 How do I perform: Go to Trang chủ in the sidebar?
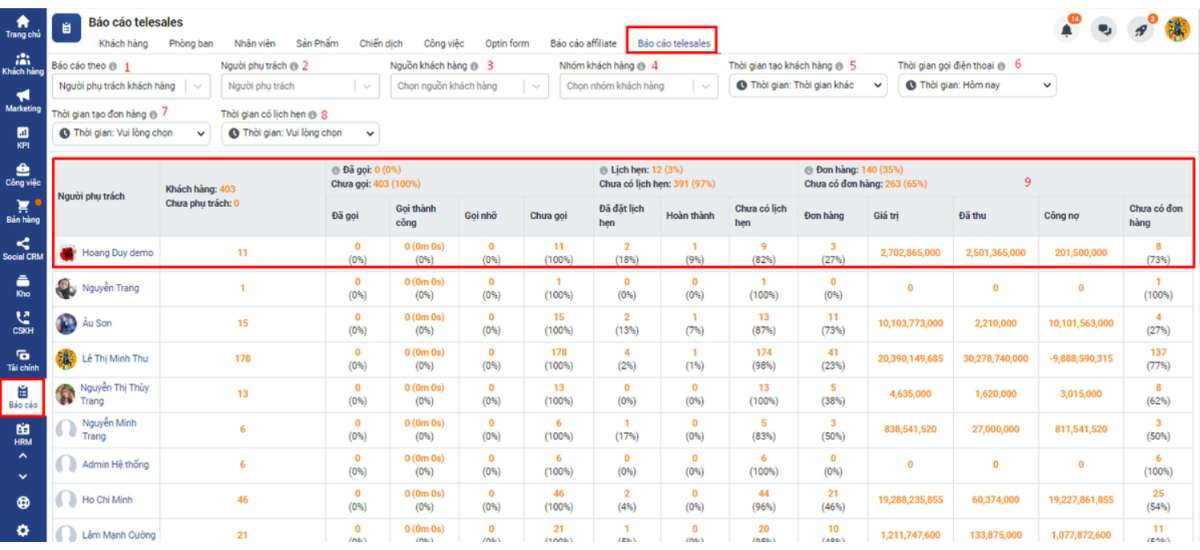pos(22,26)
